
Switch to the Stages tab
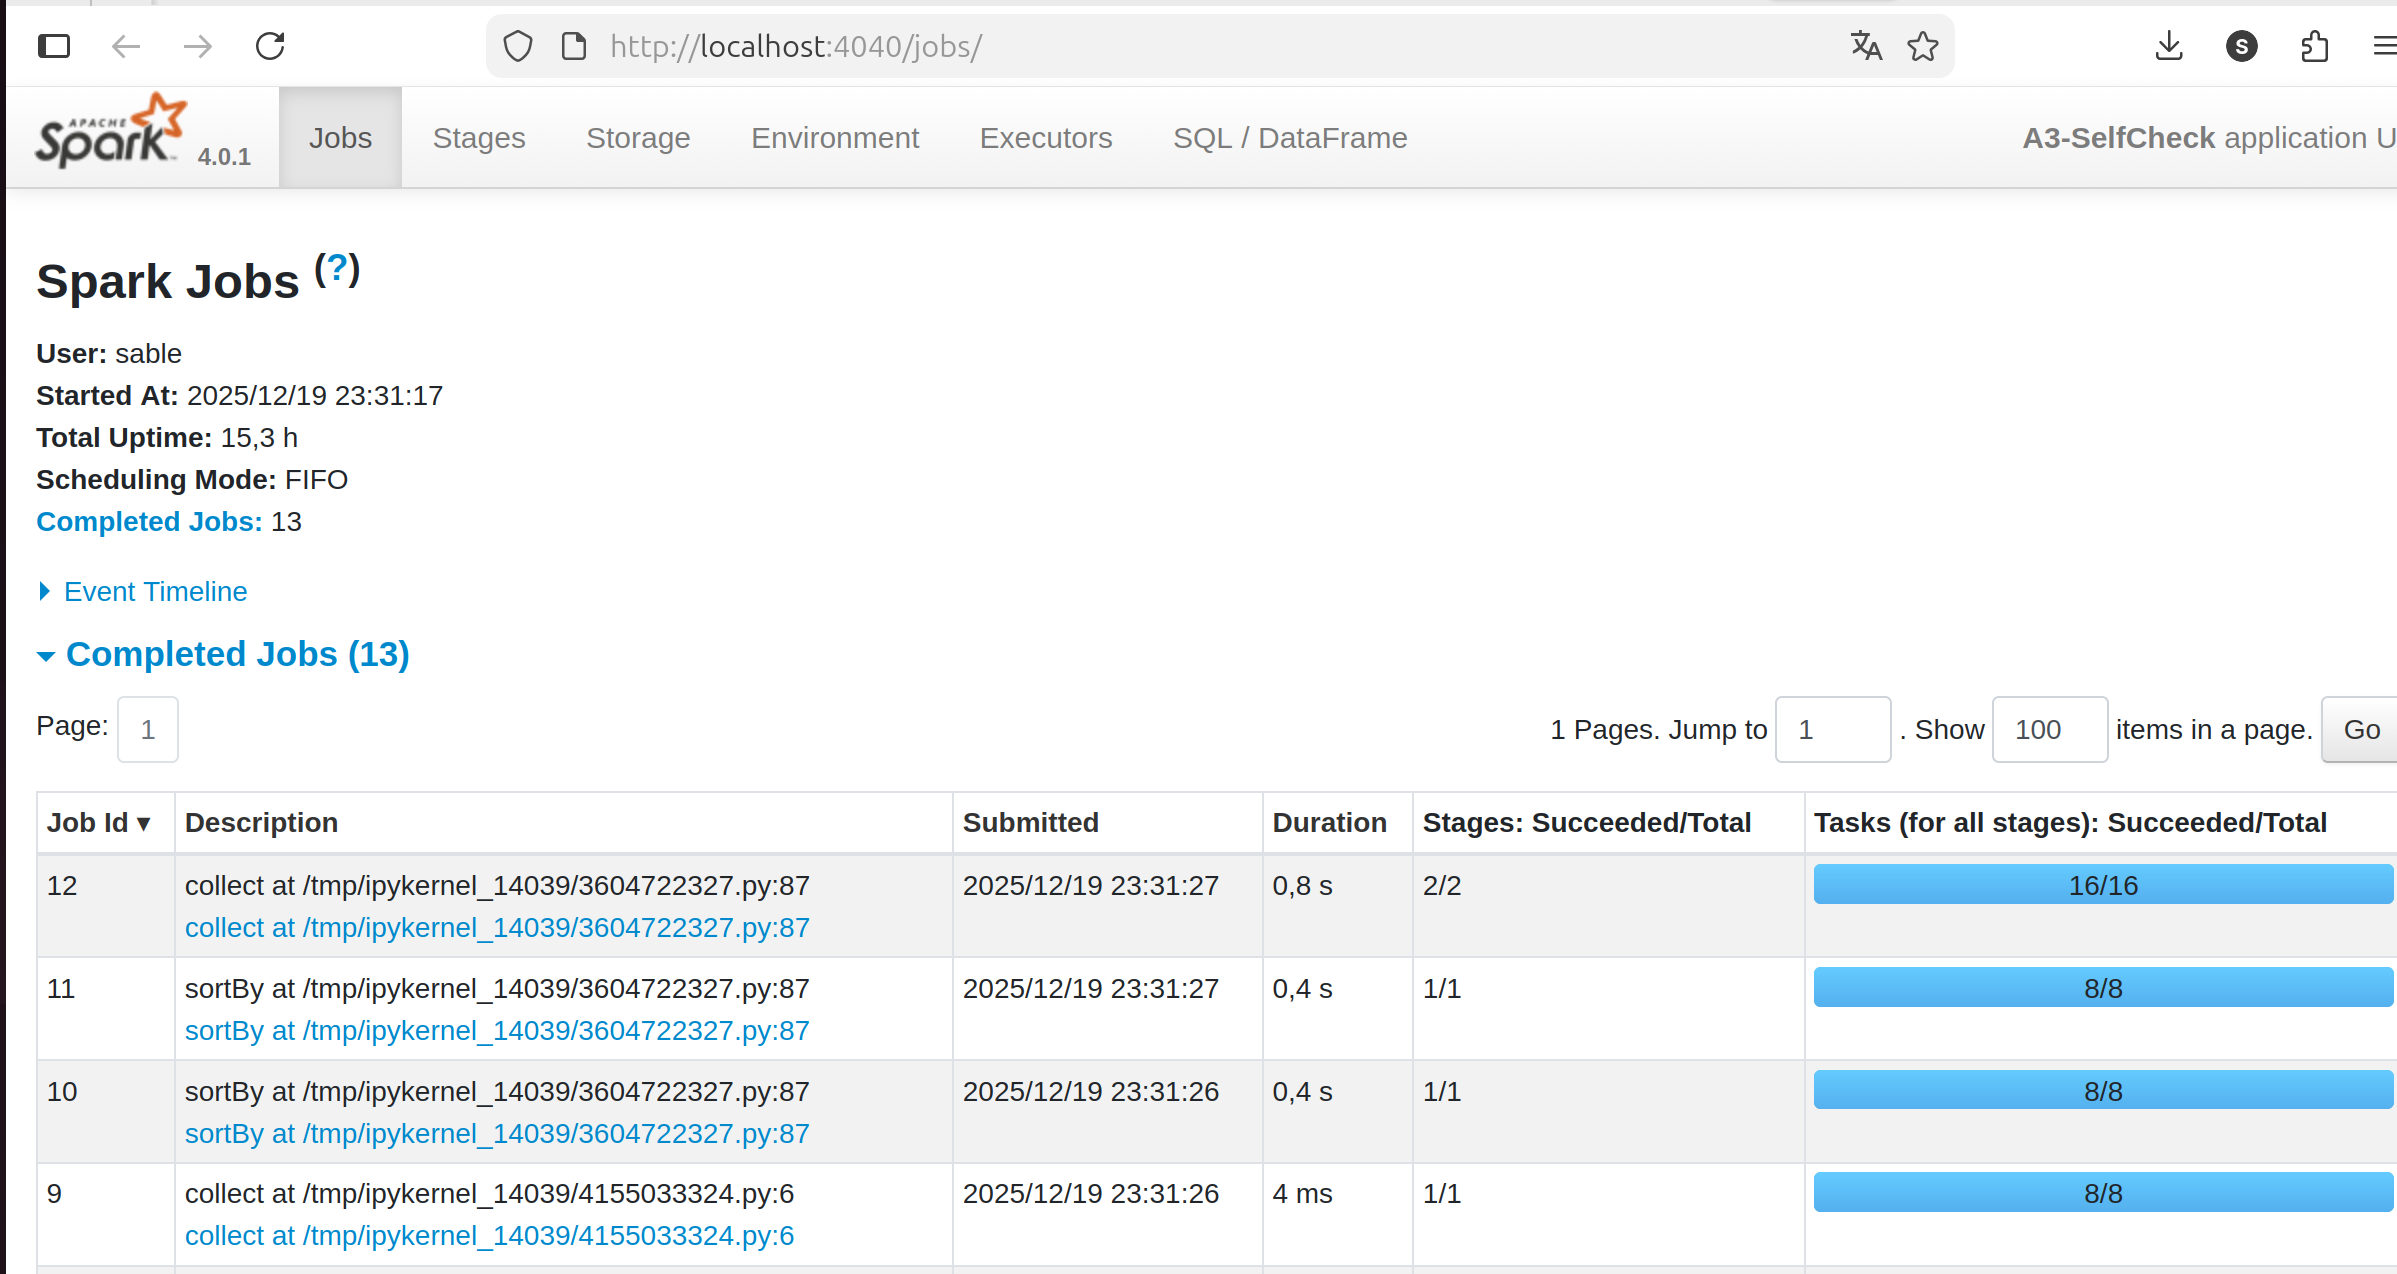[479, 138]
